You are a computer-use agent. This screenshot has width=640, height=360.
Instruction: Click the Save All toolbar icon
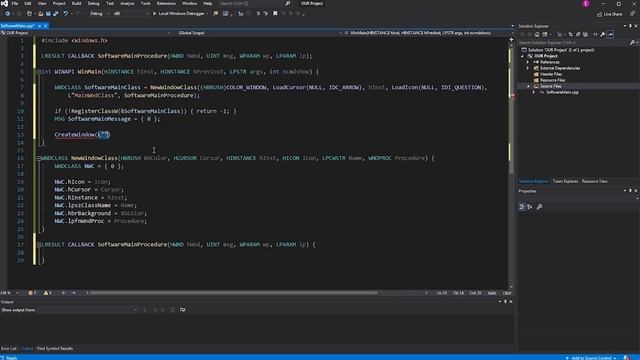(56, 13)
